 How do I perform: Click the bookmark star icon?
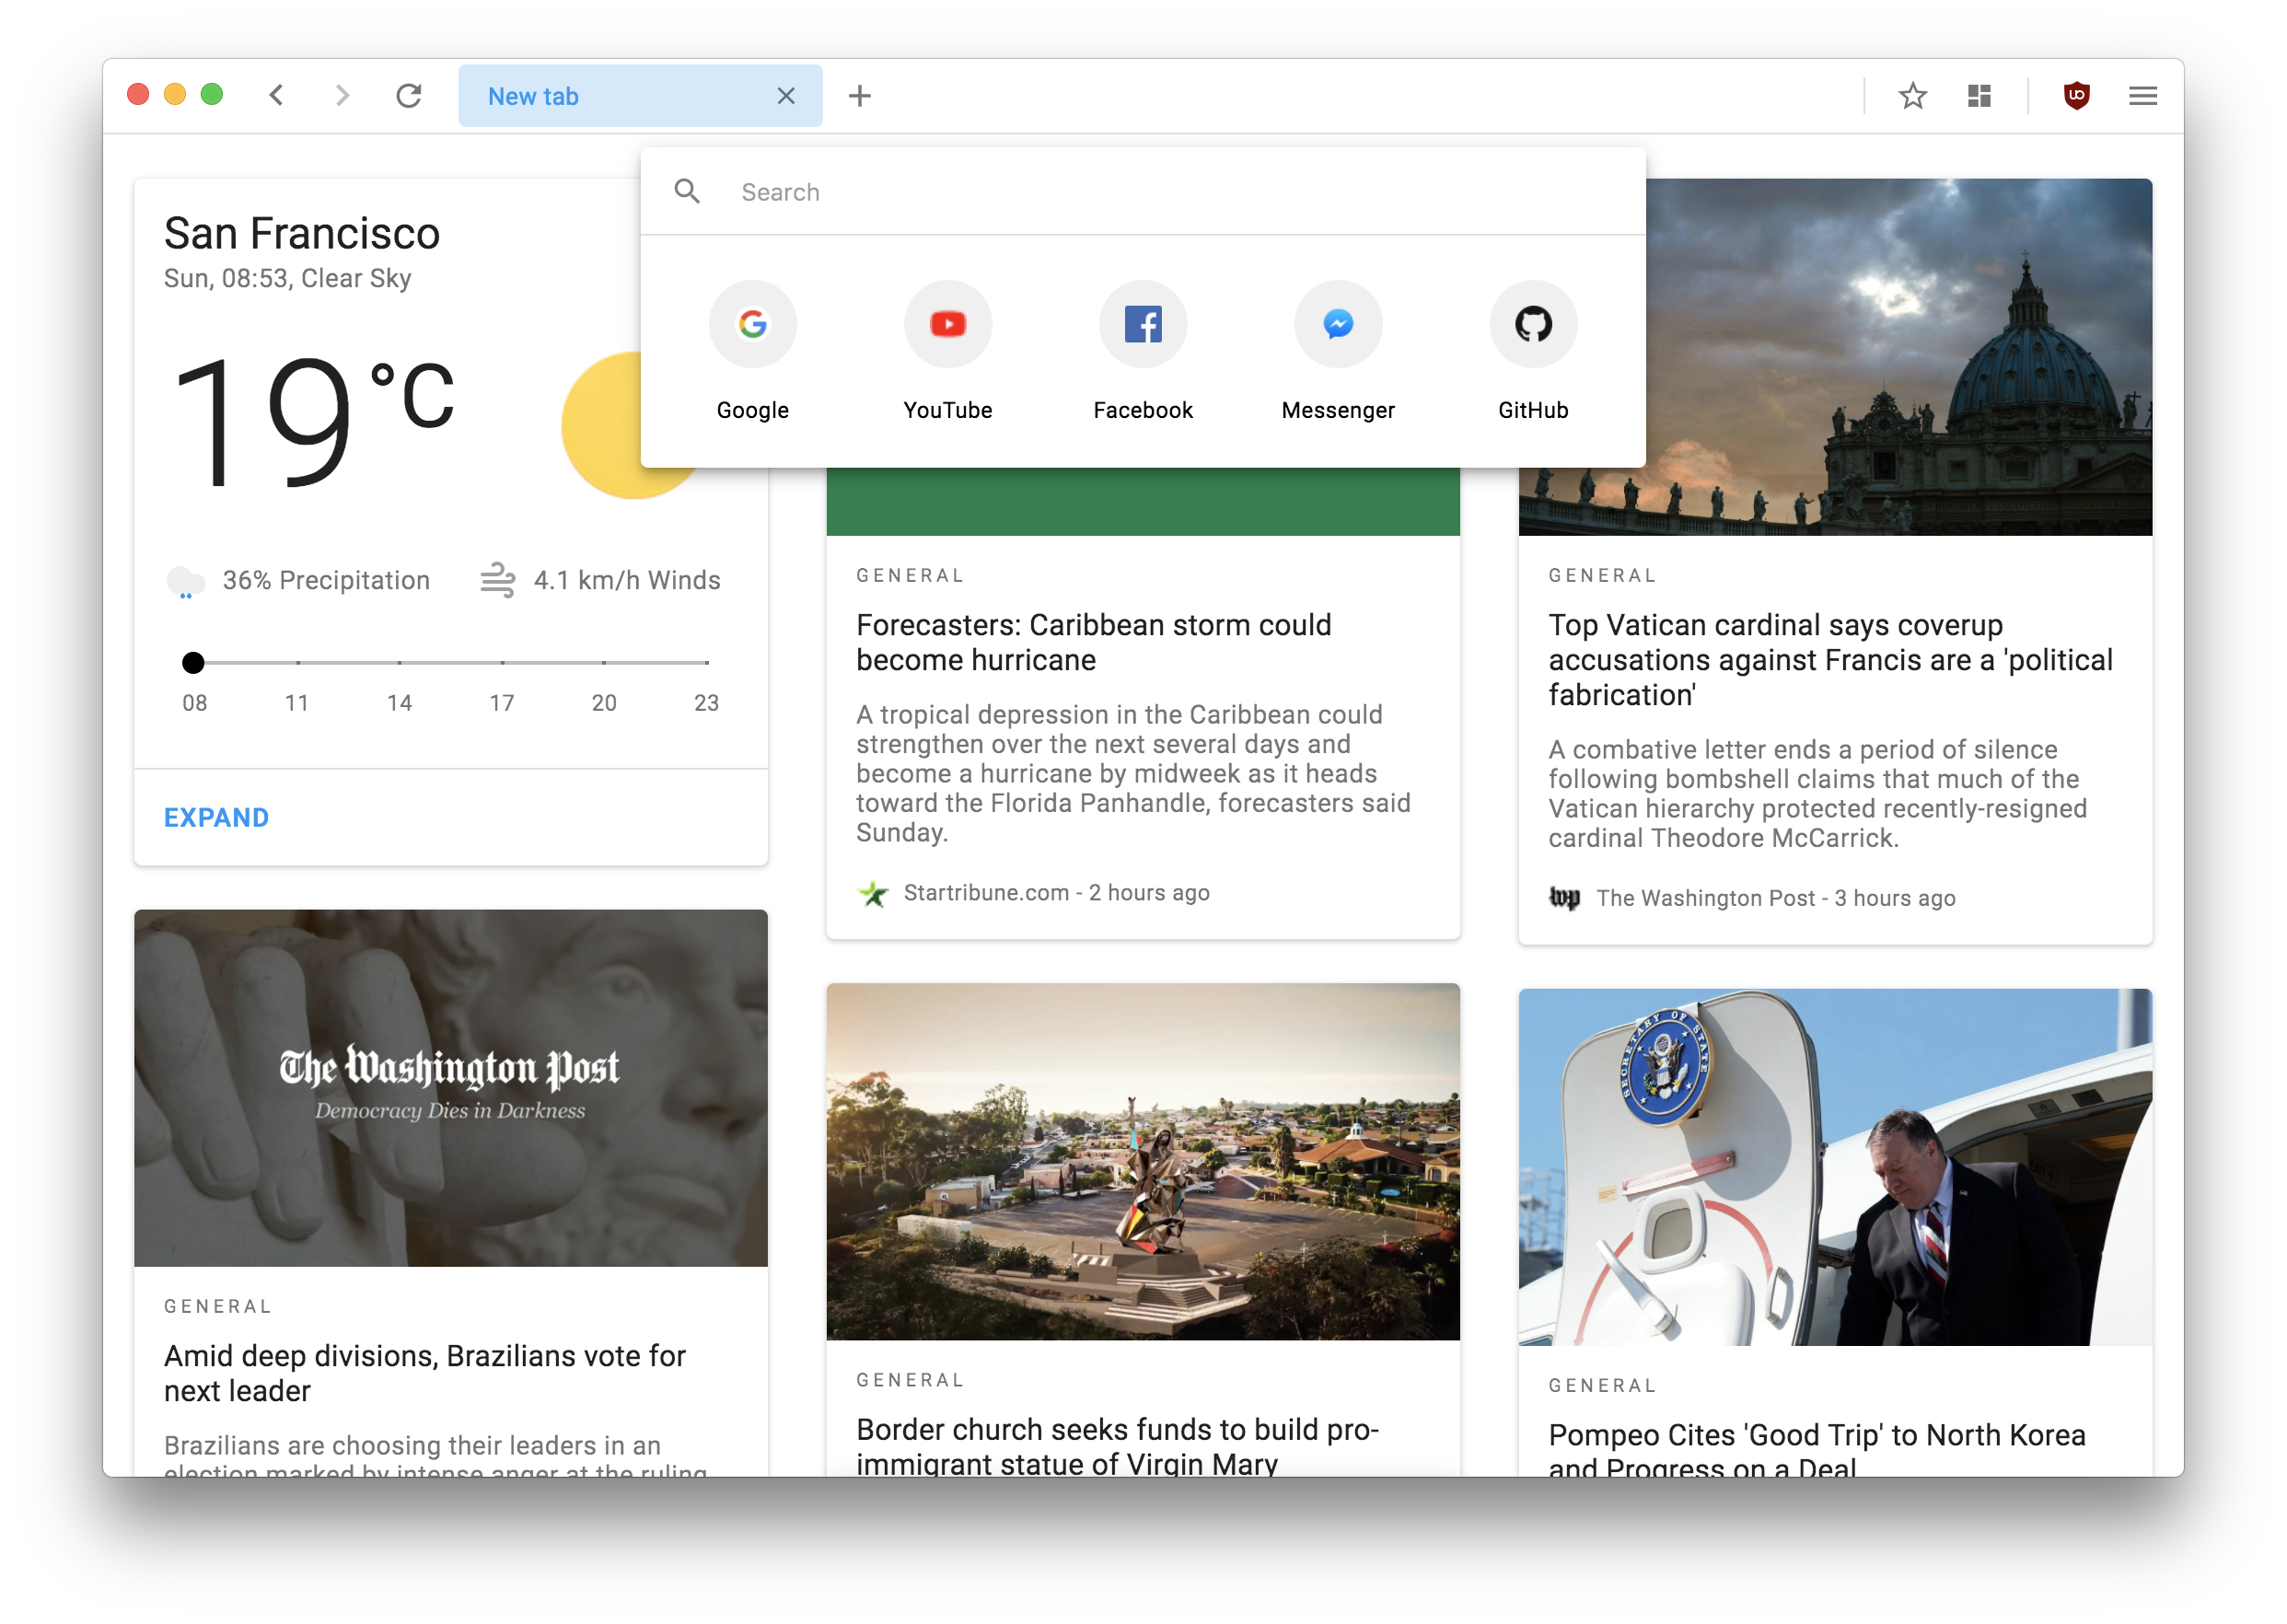coord(1912,96)
